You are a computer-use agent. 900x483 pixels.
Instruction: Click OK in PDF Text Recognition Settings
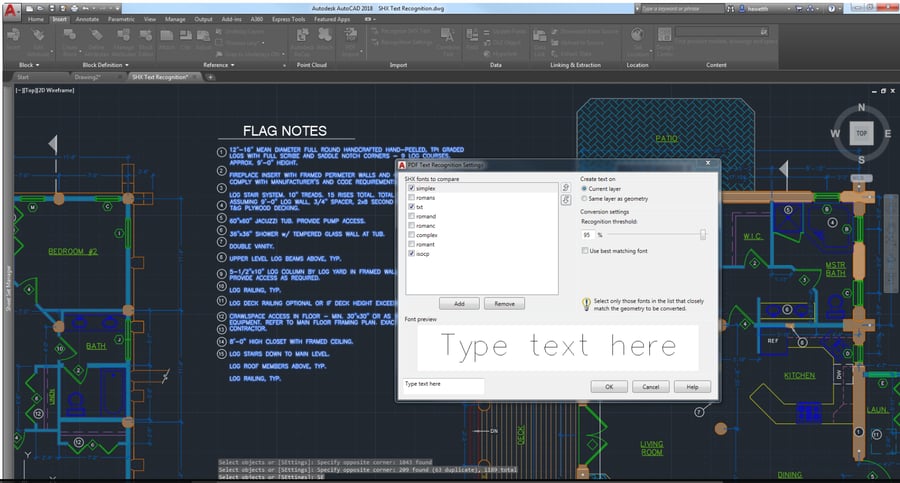609,387
